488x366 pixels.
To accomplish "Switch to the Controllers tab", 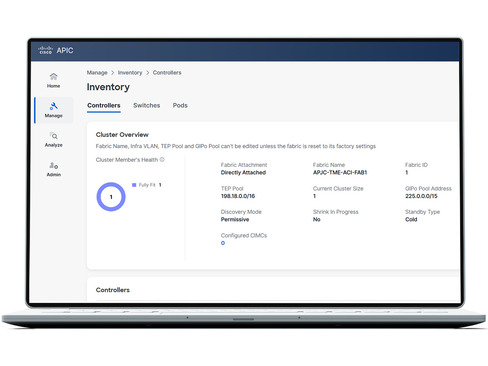I will tap(104, 105).
